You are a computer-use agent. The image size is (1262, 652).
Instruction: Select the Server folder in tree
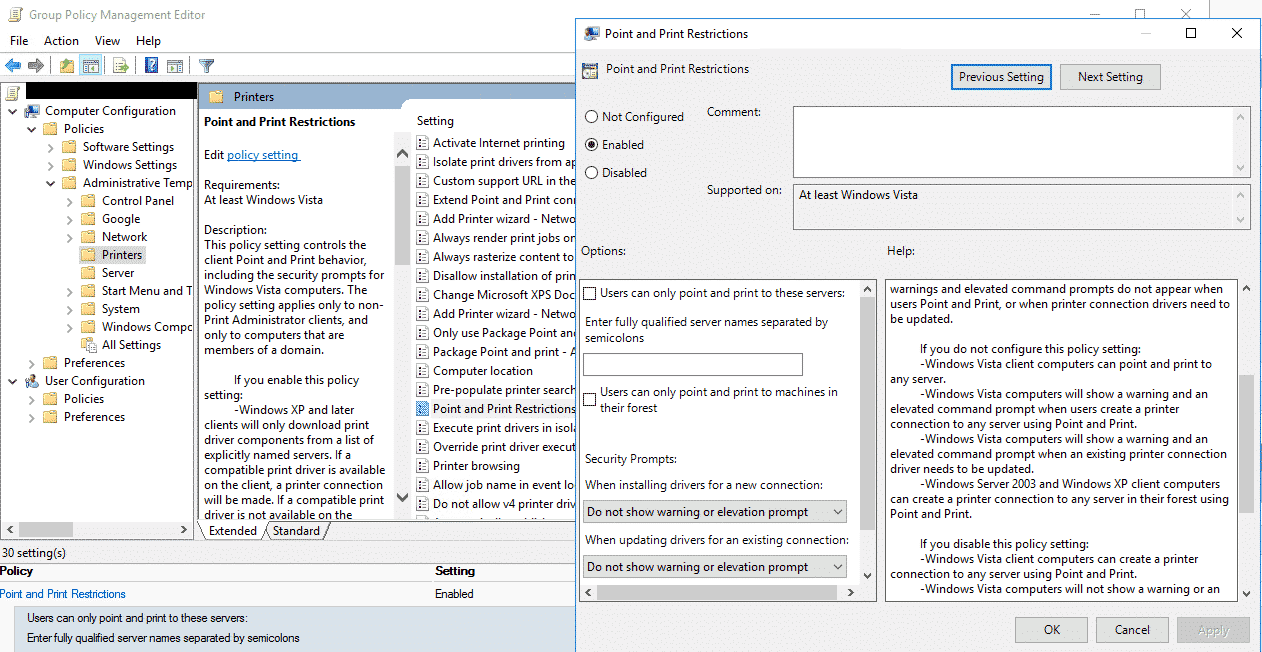click(118, 273)
